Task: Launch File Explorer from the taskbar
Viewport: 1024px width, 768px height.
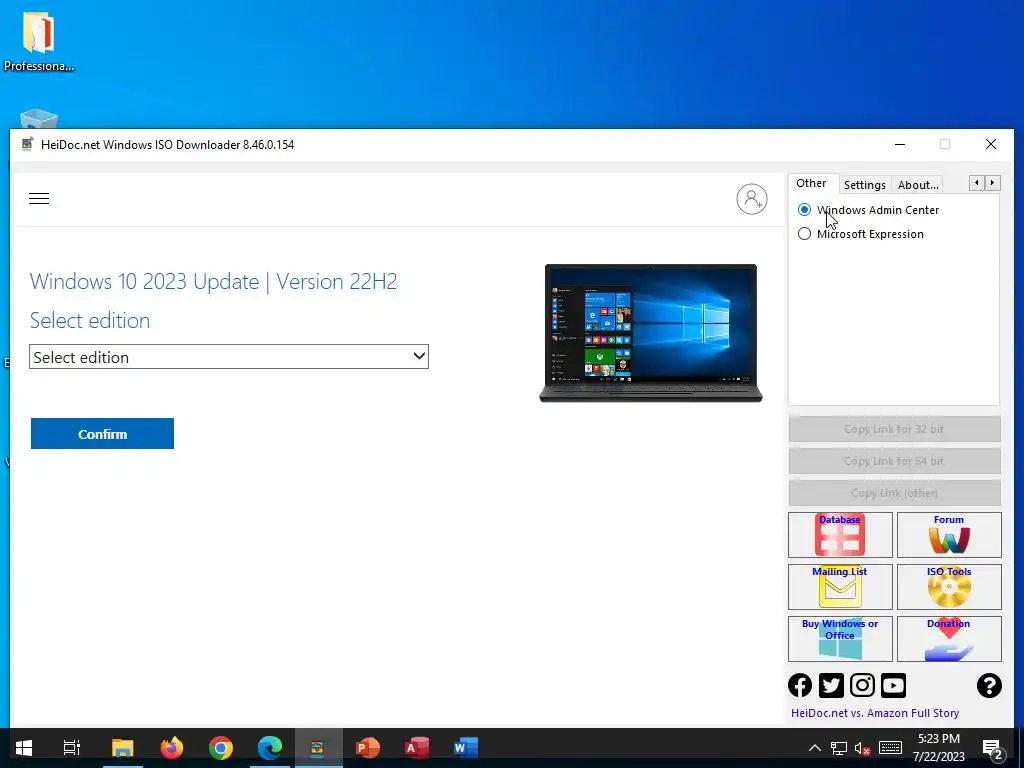Action: pyautogui.click(x=122, y=748)
